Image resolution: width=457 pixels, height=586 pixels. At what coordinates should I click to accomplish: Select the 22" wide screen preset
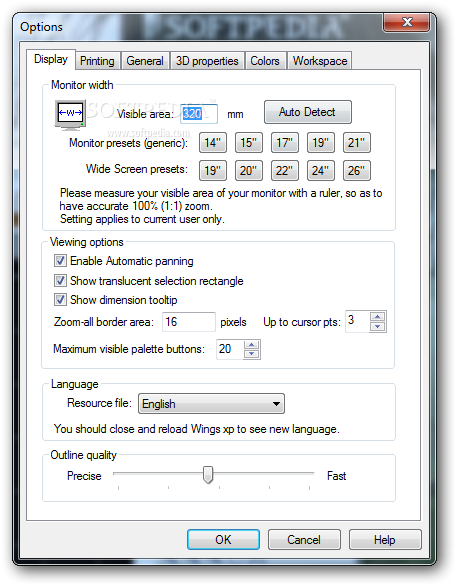284,170
